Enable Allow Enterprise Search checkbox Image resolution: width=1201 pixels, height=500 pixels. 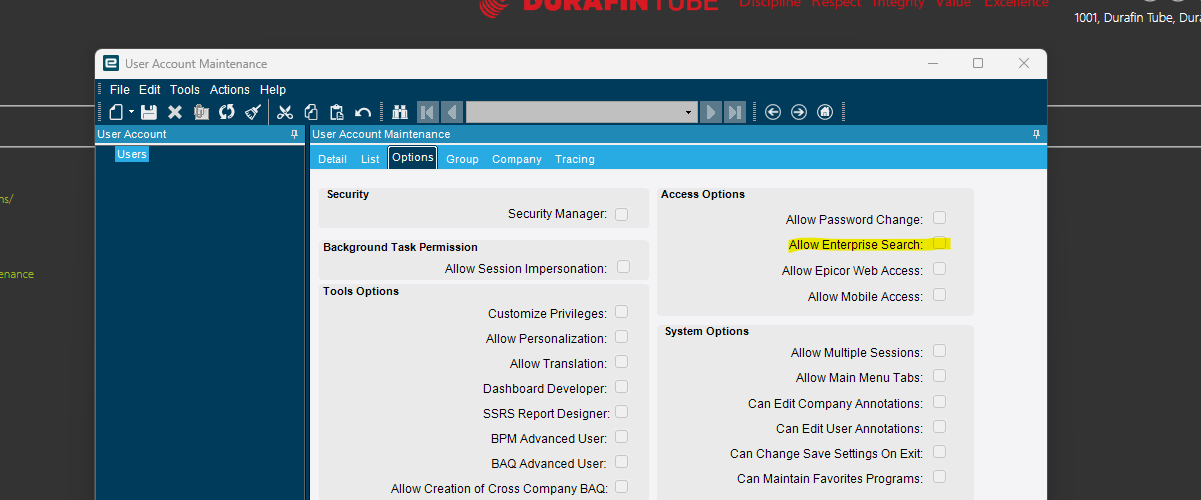coord(940,243)
